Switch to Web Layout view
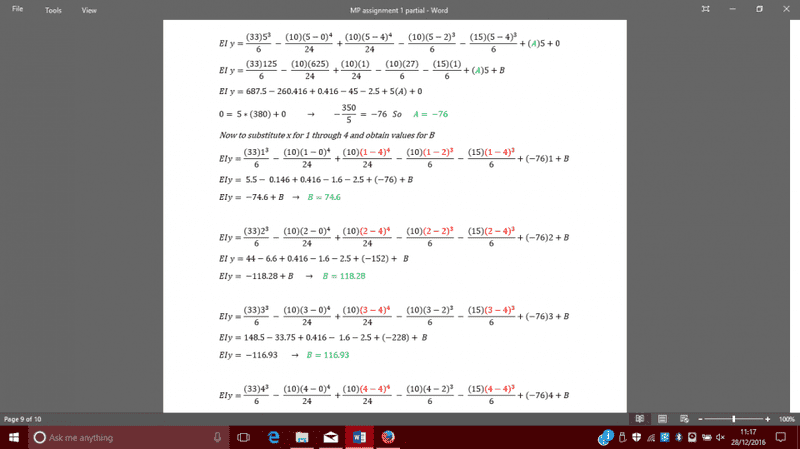 [684, 419]
